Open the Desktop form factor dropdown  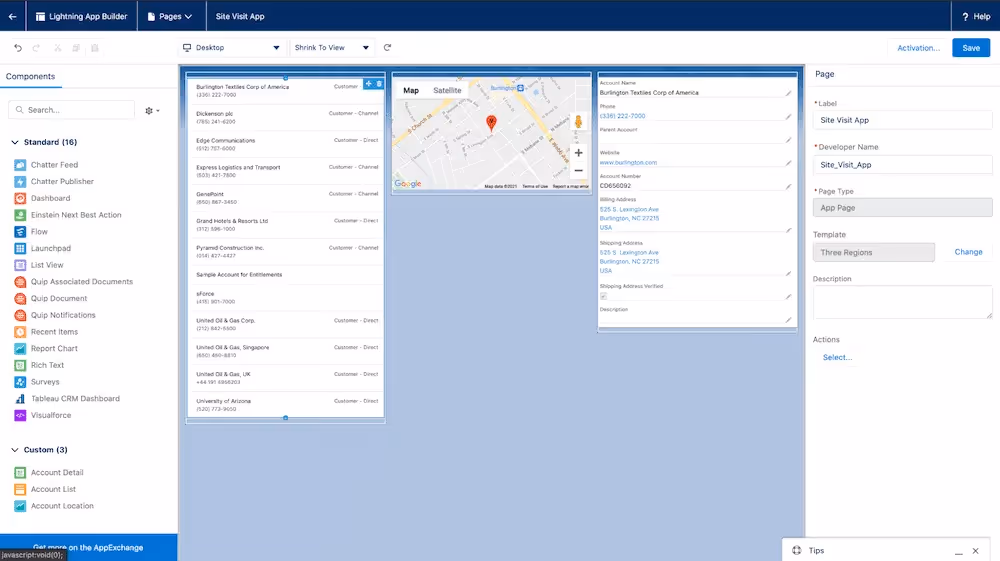[231, 48]
